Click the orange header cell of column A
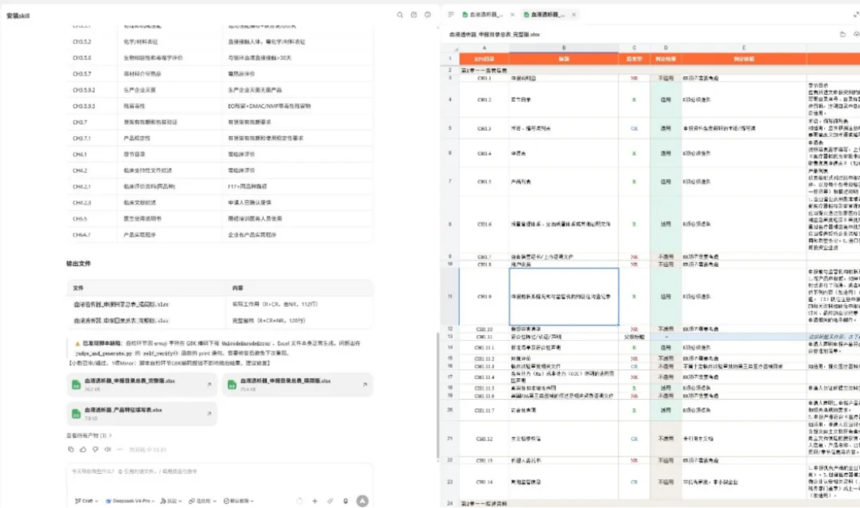This screenshot has width=860, height=508. point(484,59)
